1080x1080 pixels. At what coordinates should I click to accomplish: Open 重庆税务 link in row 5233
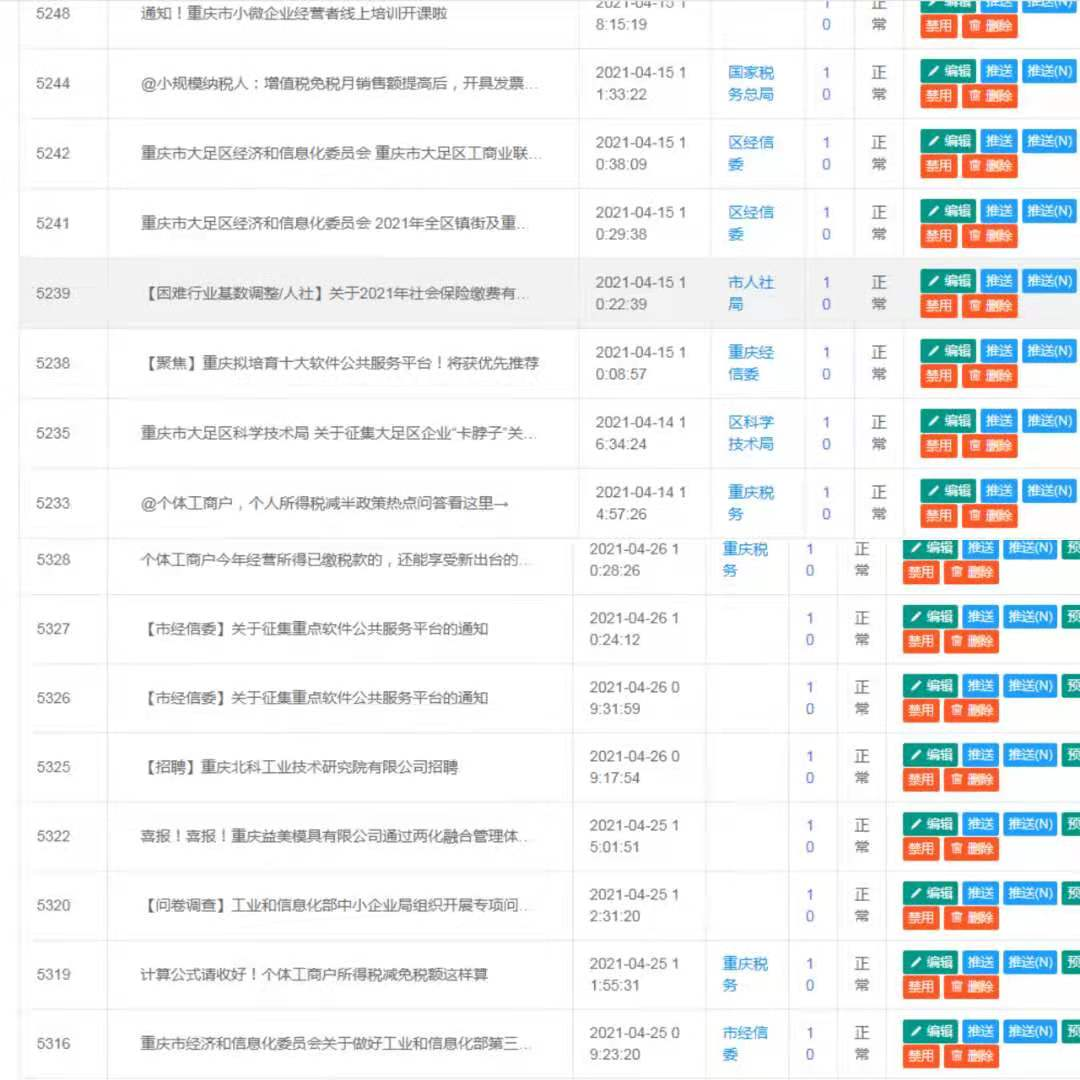pos(751,503)
